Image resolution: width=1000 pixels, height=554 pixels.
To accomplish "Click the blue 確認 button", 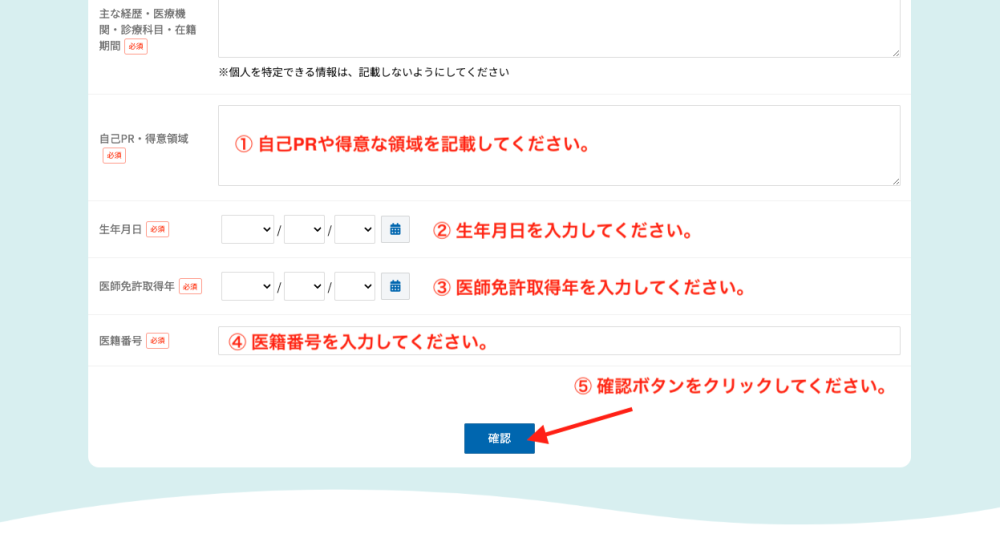I will [499, 439].
